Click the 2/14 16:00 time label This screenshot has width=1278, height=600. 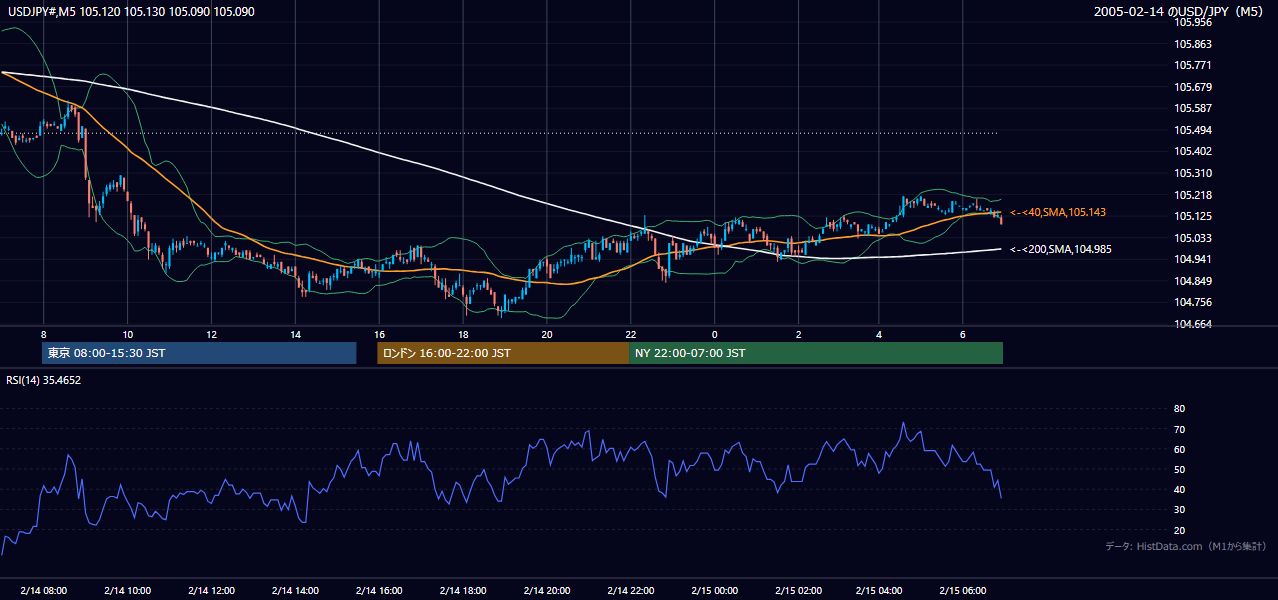pyautogui.click(x=379, y=590)
